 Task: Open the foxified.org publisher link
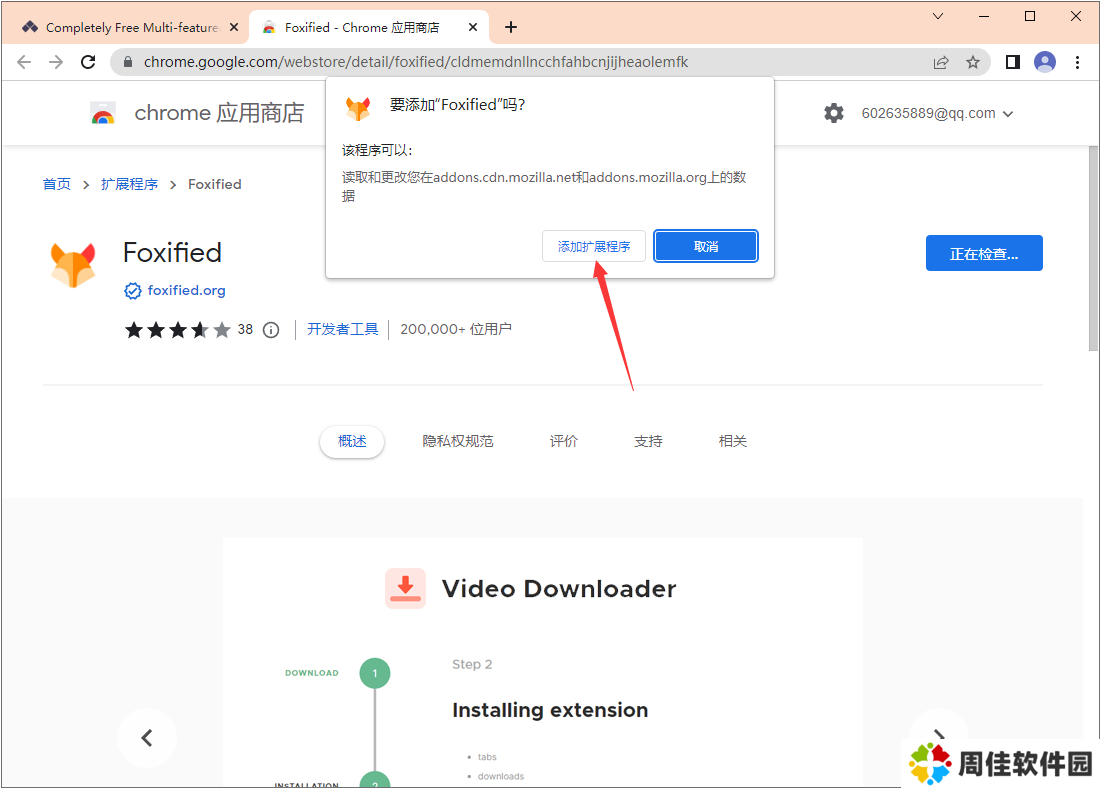pos(186,291)
